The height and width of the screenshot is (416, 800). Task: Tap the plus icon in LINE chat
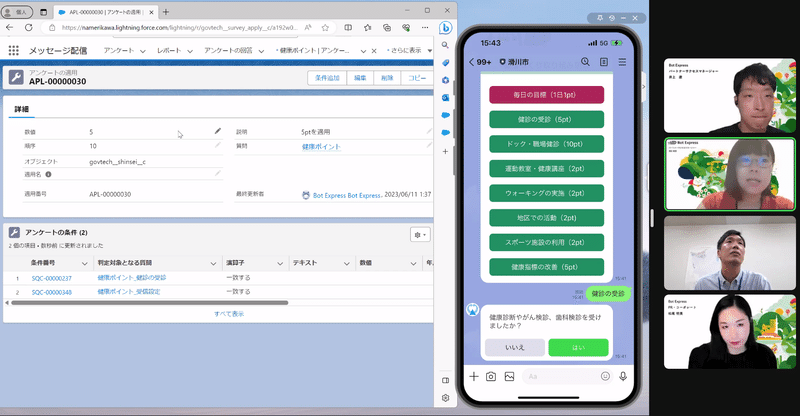point(473,376)
